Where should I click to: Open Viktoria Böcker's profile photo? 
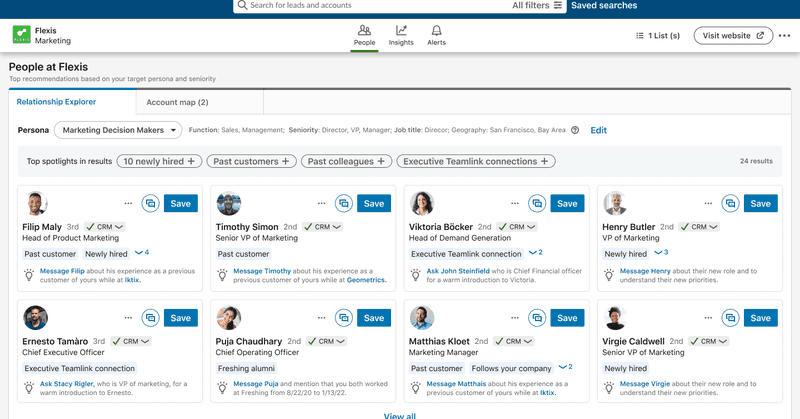pyautogui.click(x=422, y=204)
